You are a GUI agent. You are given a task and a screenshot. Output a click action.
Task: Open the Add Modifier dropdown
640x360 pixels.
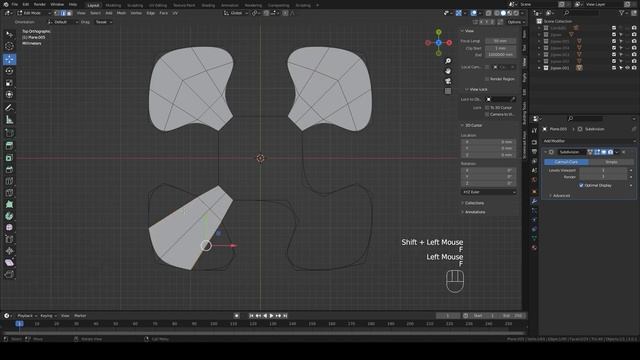[x=589, y=141]
